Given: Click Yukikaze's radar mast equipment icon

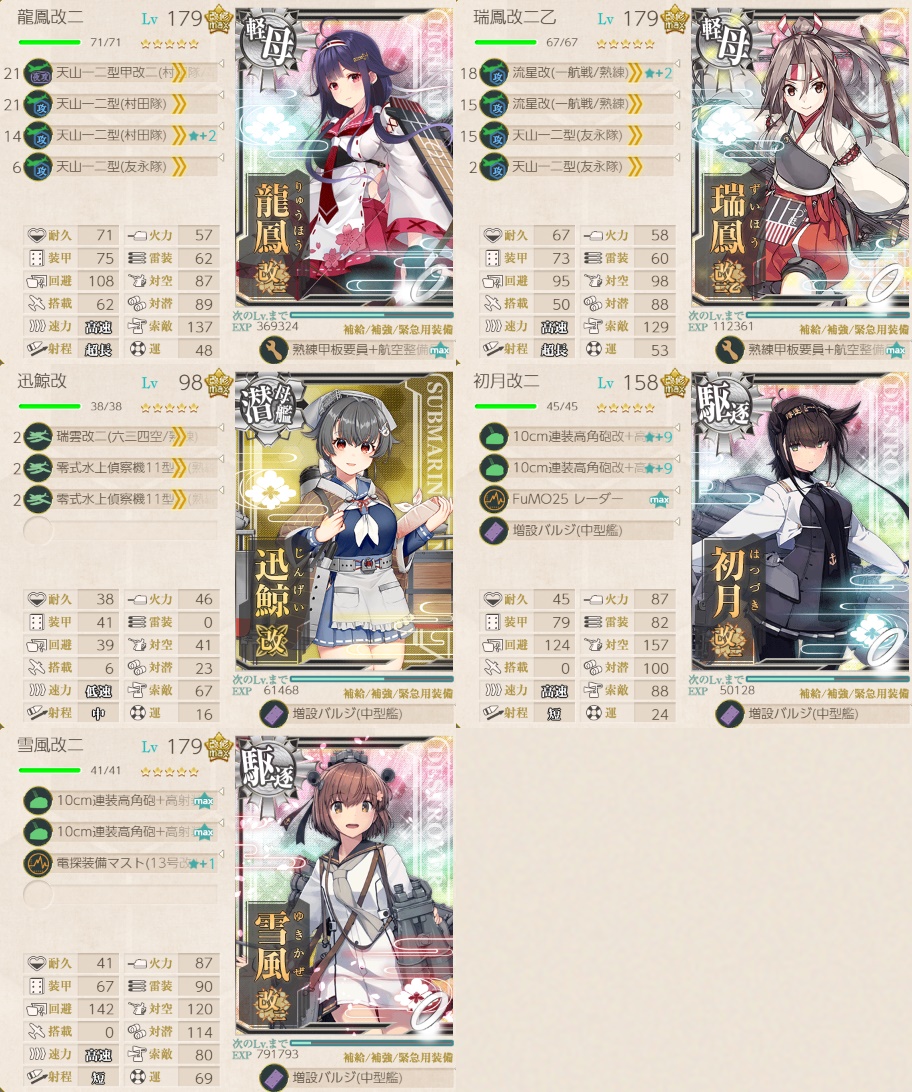Looking at the screenshot, I should coord(38,863).
